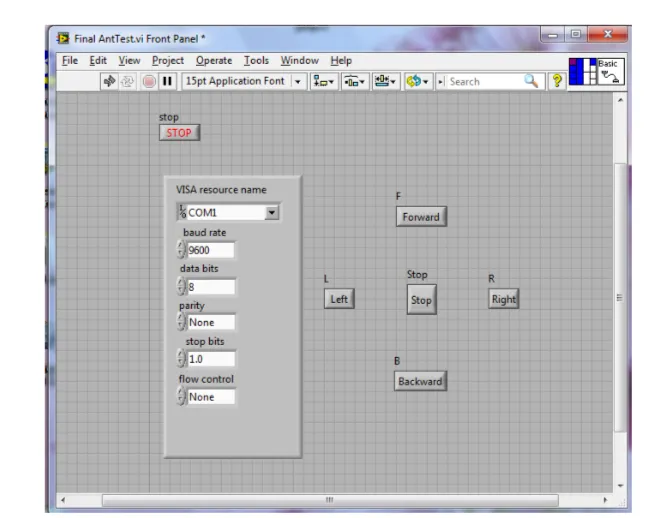The height and width of the screenshot is (518, 672).
Task: Click the Pause toolbar icon
Action: click(x=165, y=81)
